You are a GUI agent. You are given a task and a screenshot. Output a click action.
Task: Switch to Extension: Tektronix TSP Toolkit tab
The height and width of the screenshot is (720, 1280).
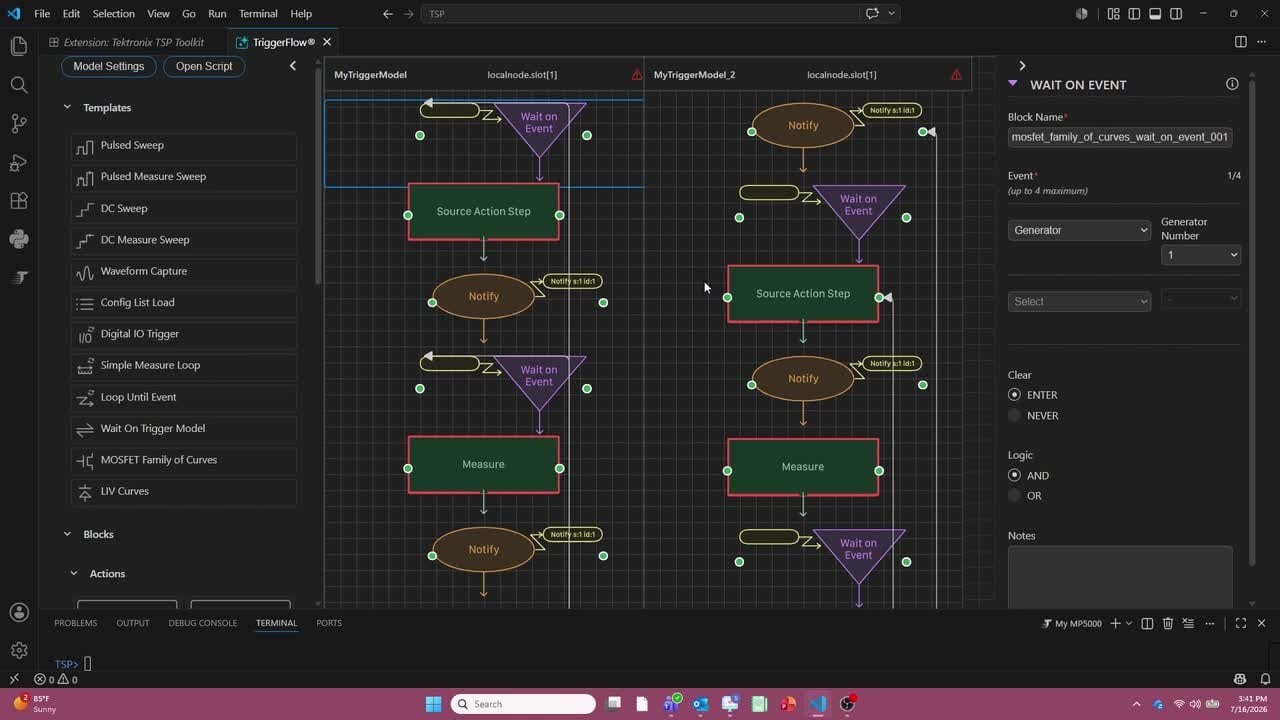point(134,42)
